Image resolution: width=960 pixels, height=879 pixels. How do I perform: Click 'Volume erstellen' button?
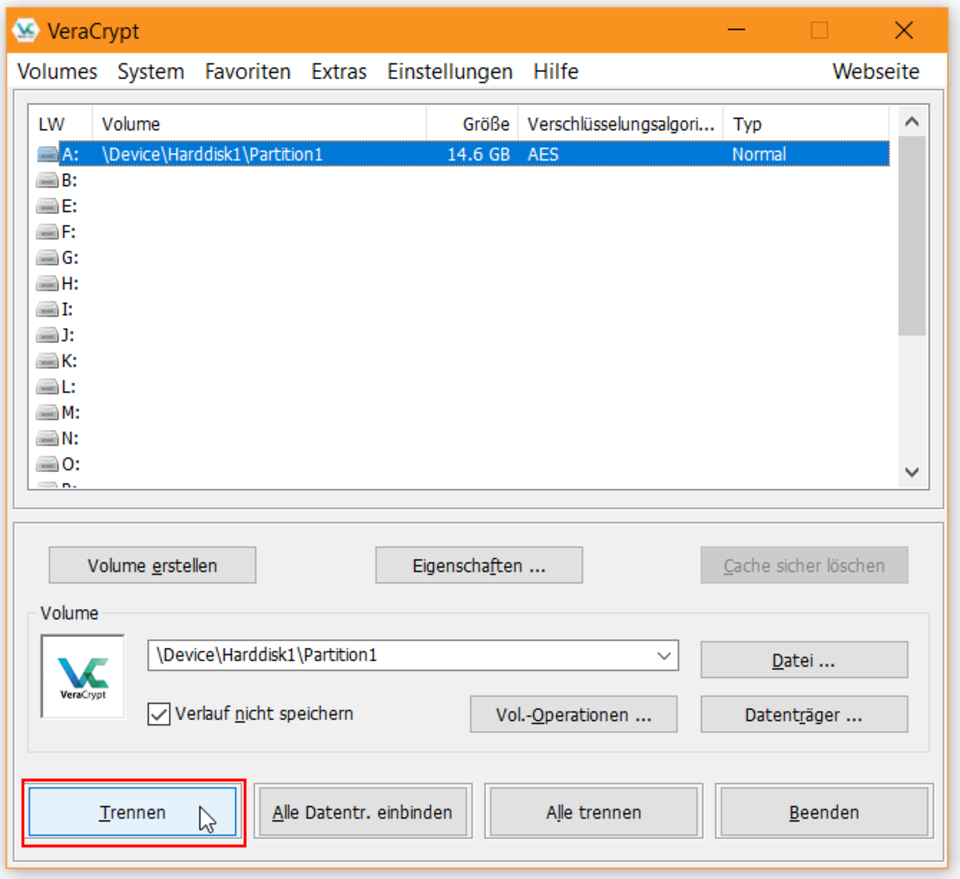click(x=152, y=565)
